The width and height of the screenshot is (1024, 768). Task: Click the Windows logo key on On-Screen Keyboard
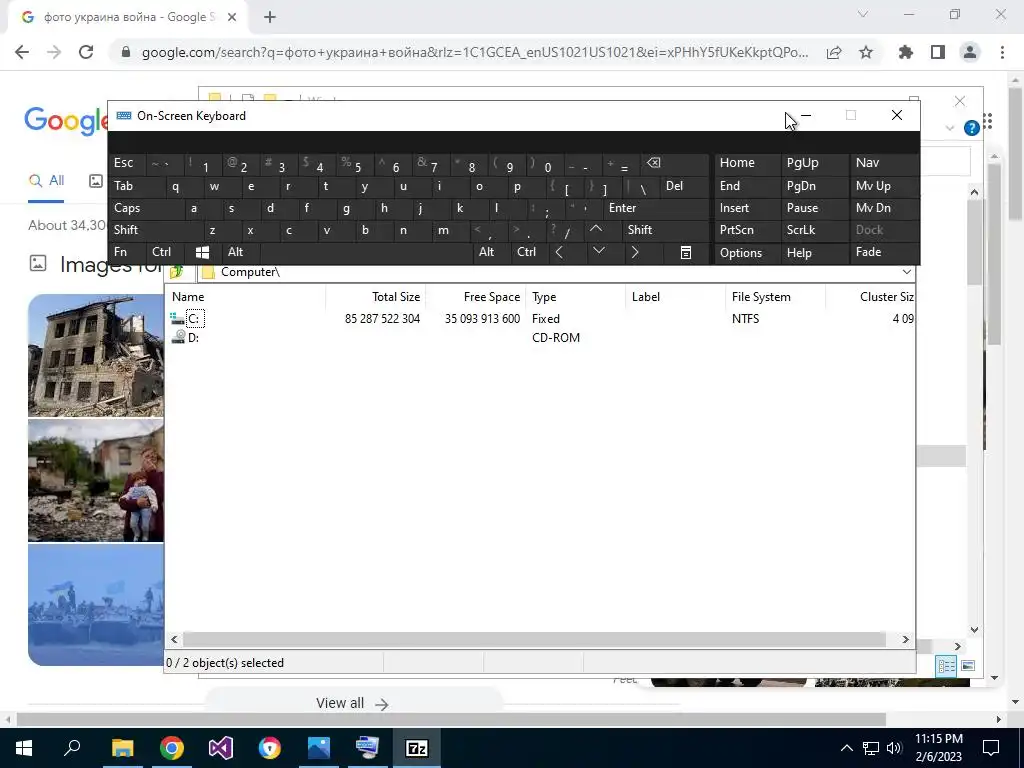coord(202,253)
